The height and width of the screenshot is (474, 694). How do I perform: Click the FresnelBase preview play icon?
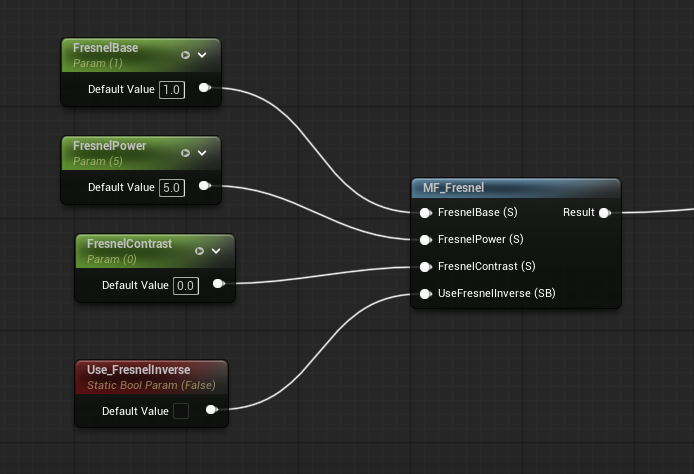point(185,55)
